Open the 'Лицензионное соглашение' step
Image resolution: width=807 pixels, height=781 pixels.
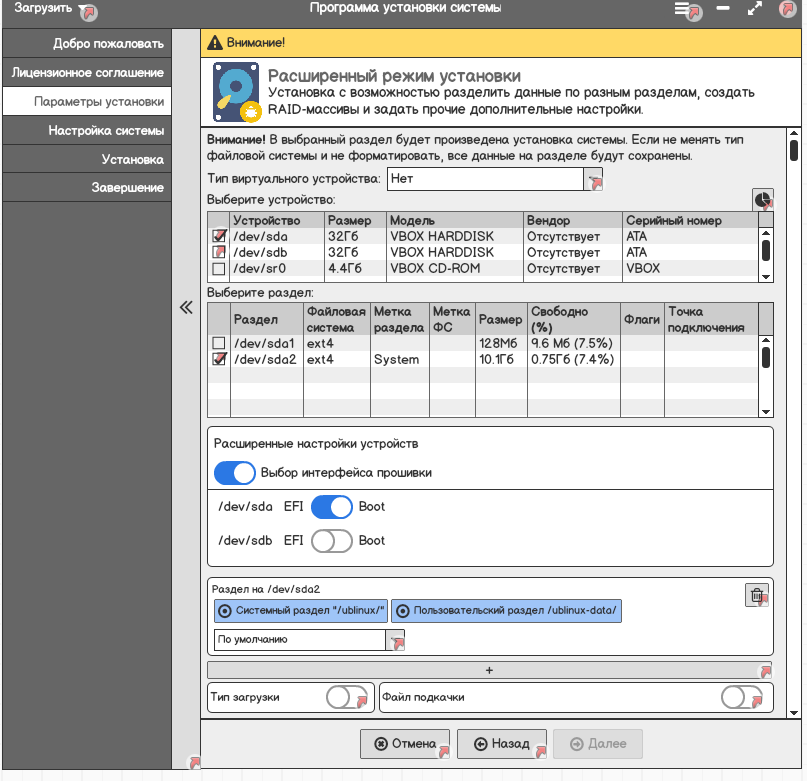pos(87,73)
